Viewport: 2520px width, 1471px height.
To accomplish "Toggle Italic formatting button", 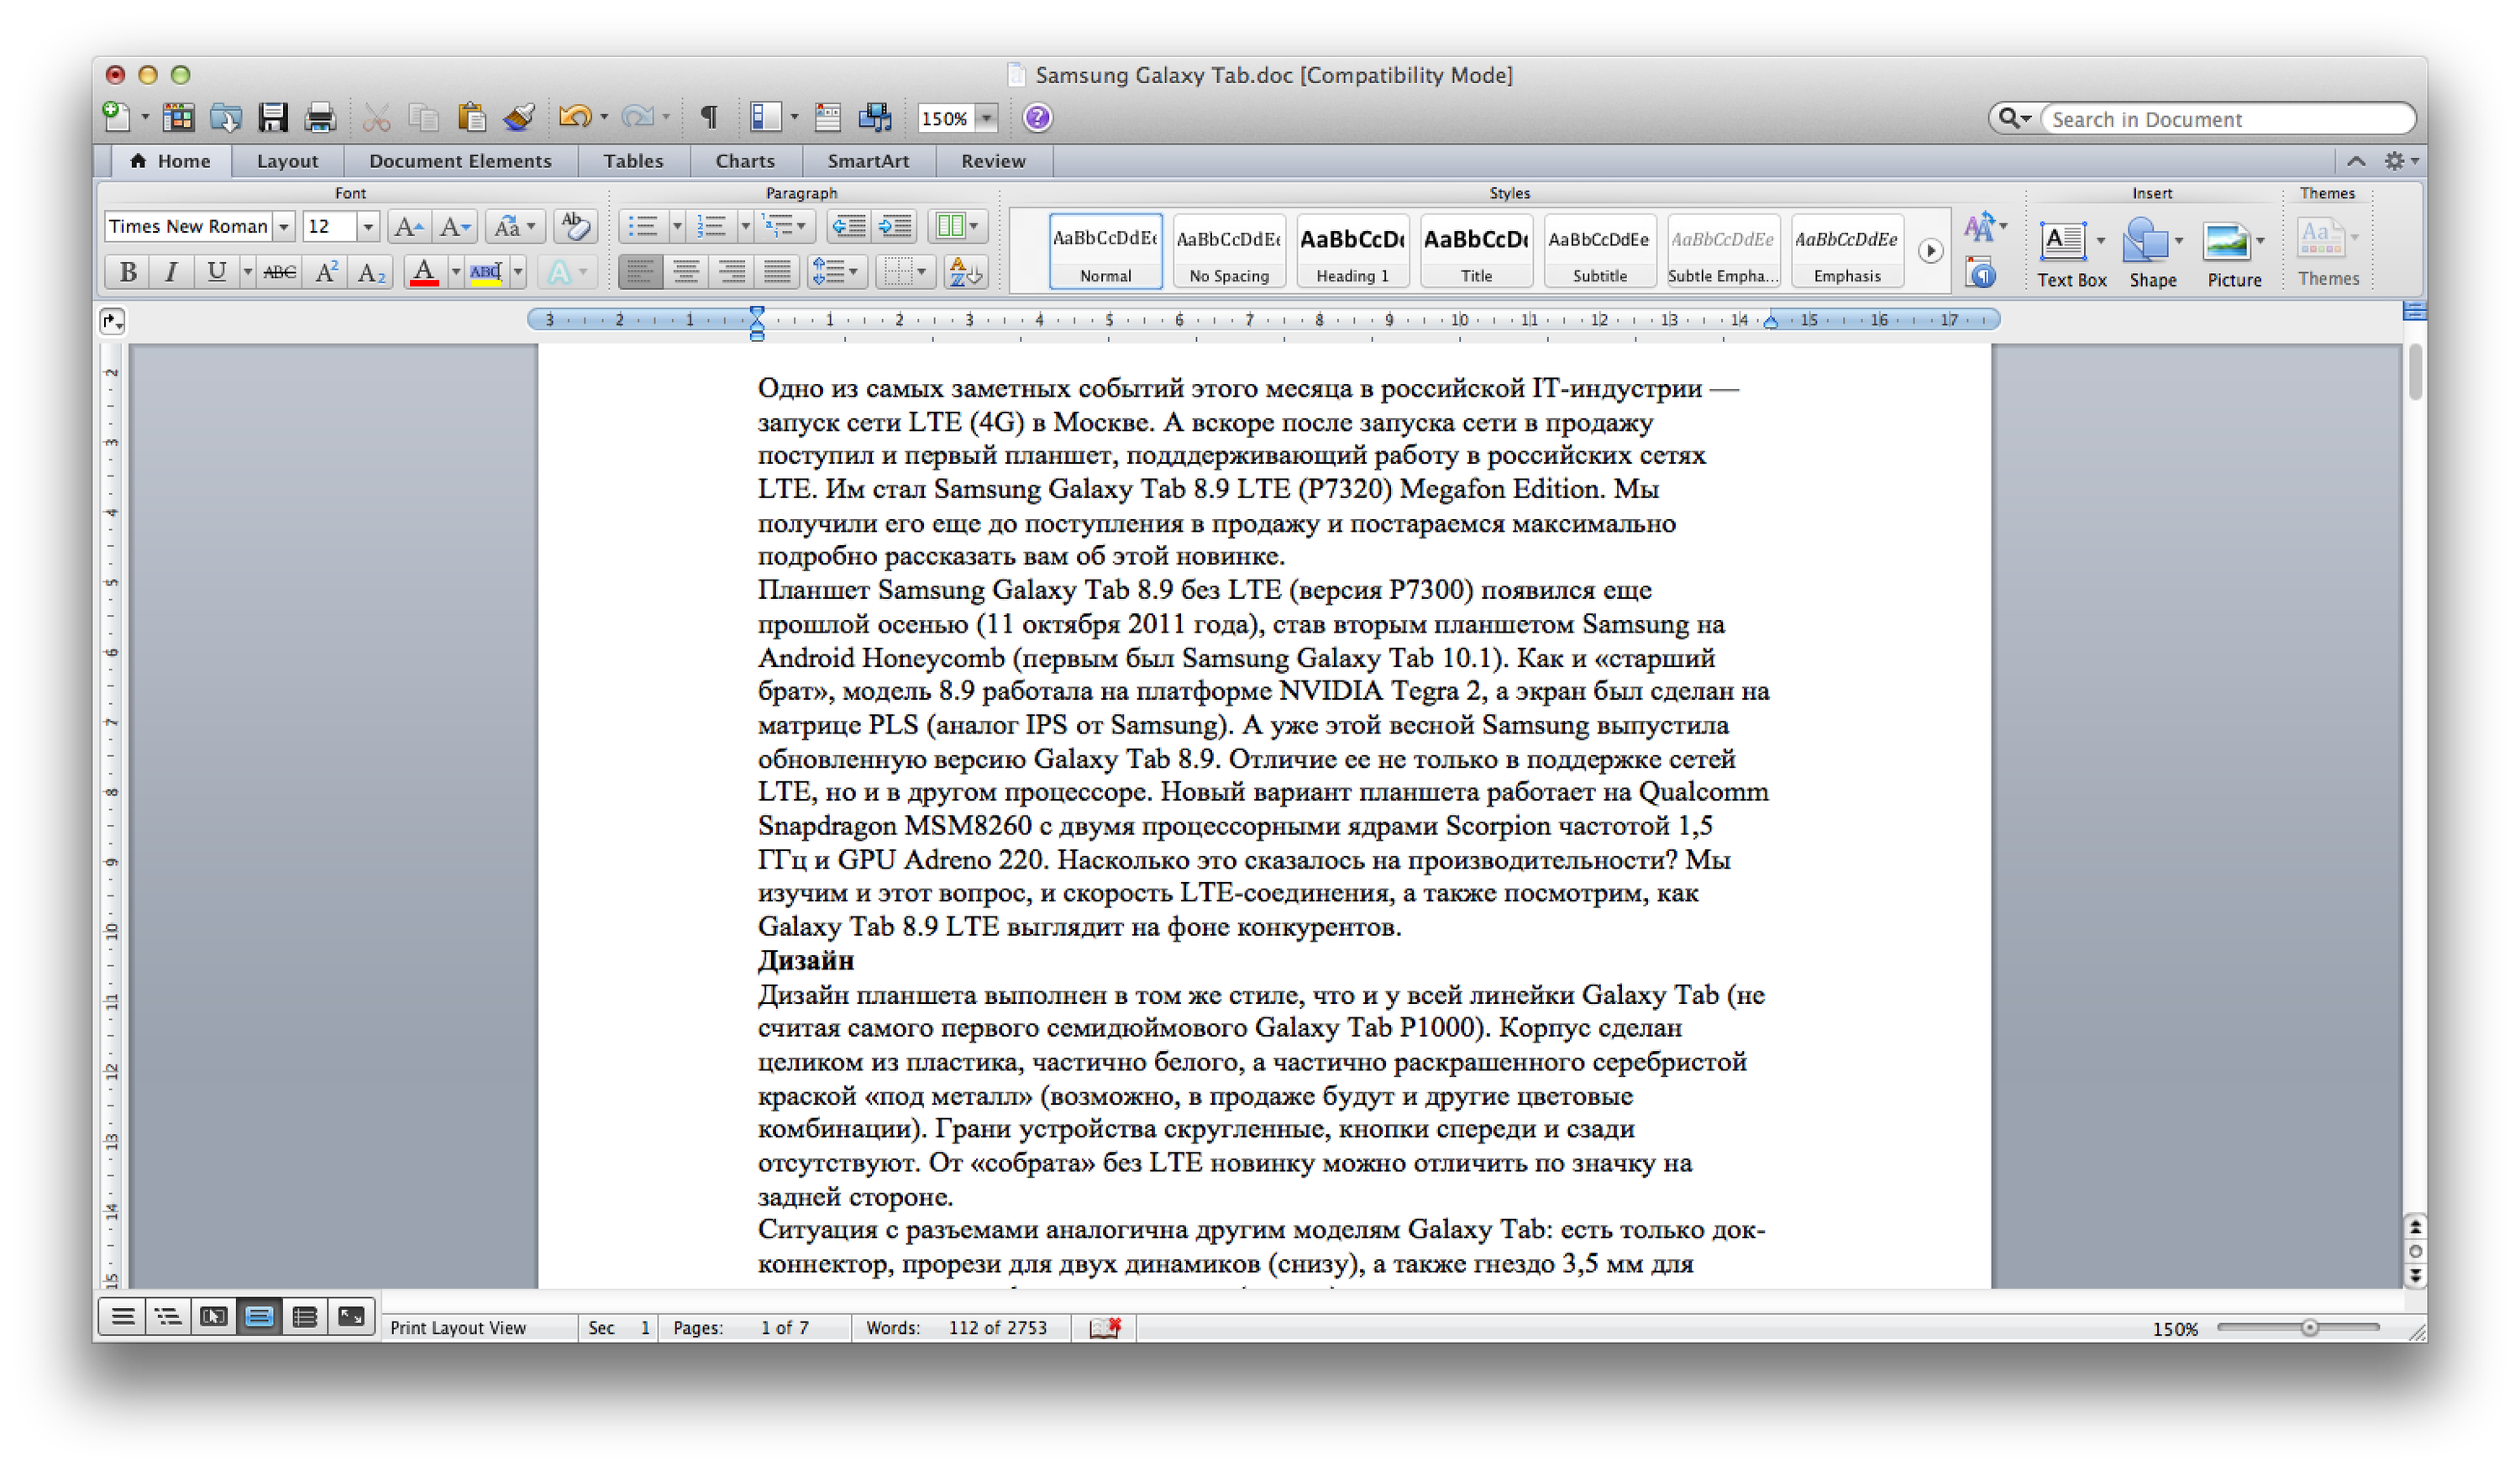I will pyautogui.click(x=171, y=272).
